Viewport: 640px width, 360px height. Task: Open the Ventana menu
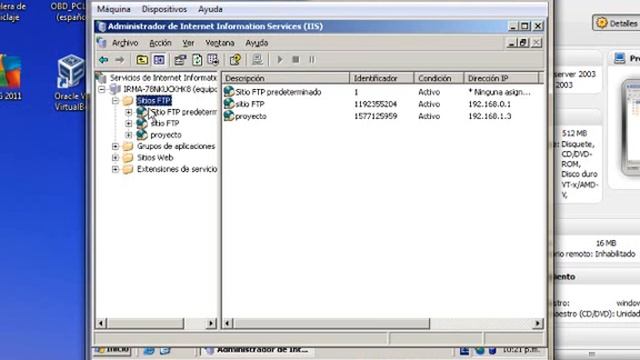click(220, 43)
